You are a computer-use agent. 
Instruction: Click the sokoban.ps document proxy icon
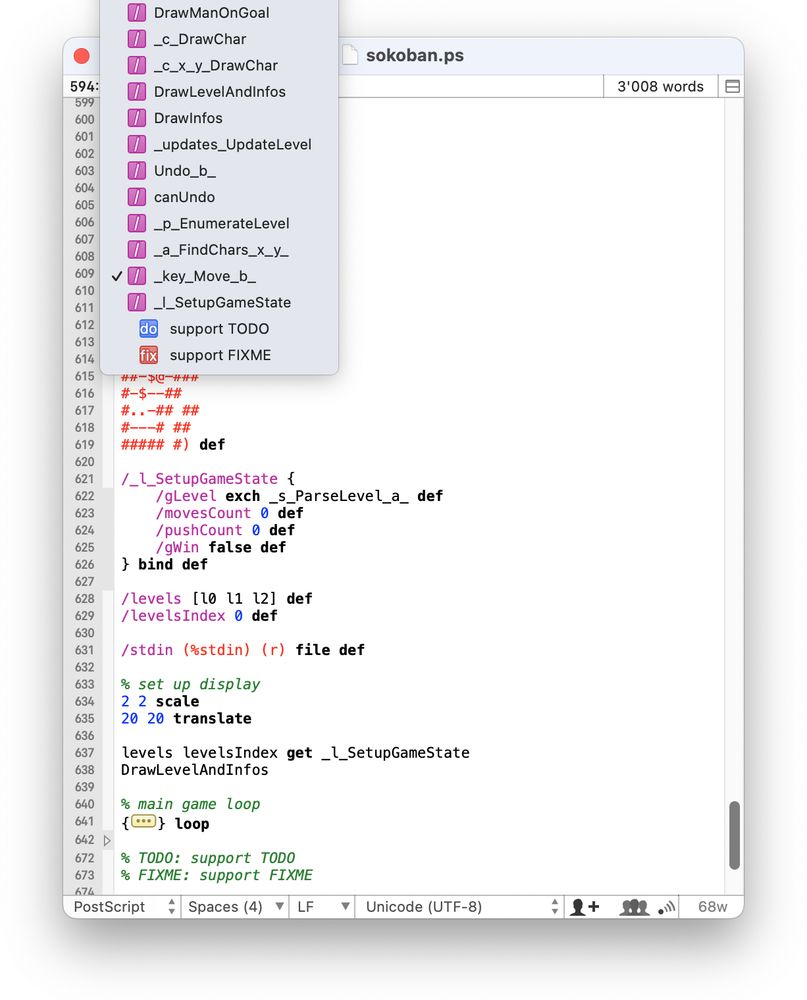350,55
